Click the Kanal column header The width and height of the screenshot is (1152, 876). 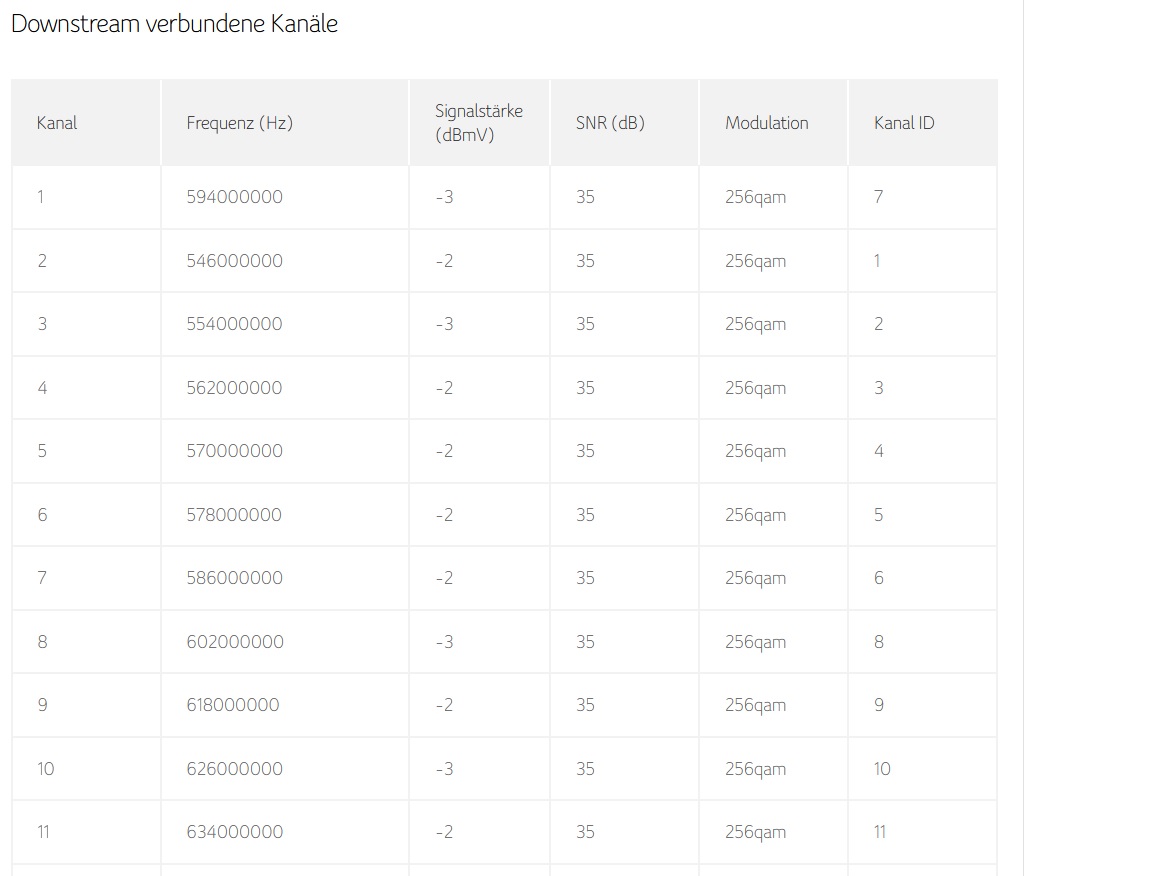click(57, 123)
